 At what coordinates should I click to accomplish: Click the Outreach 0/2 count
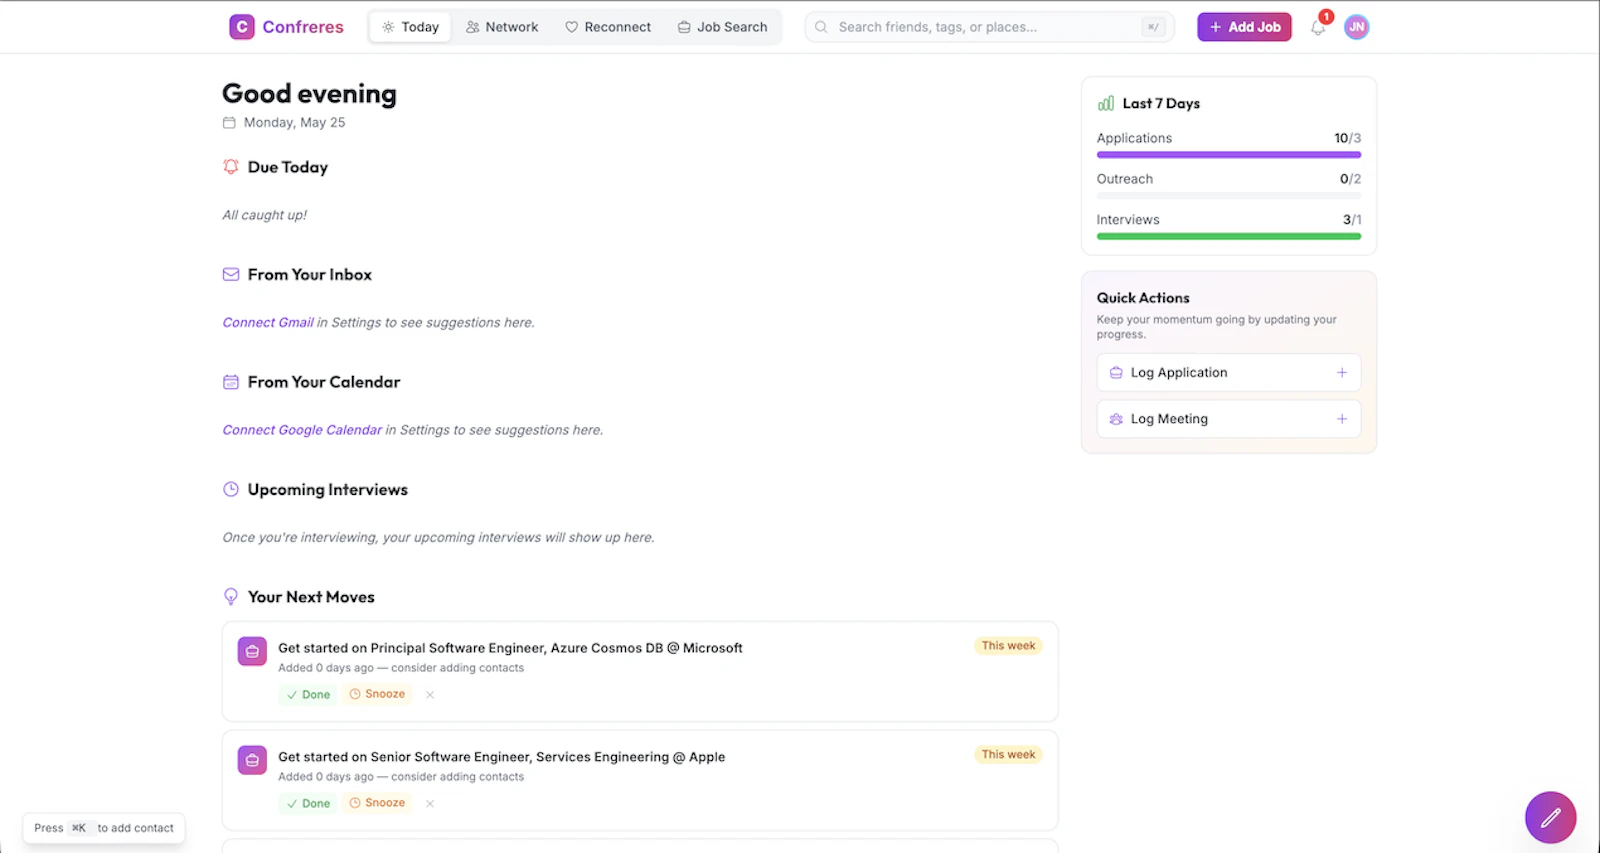(1350, 179)
